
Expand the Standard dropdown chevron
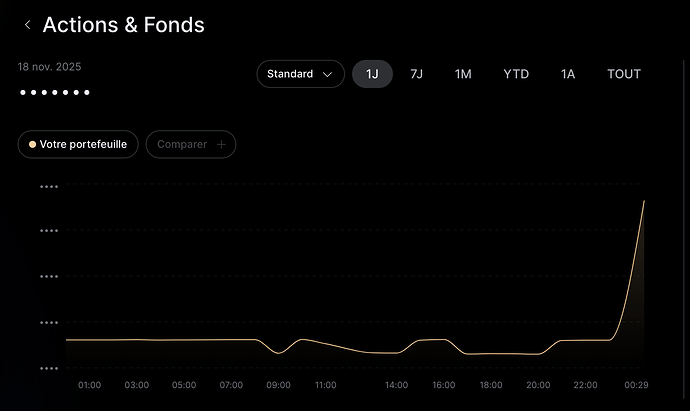coord(327,74)
